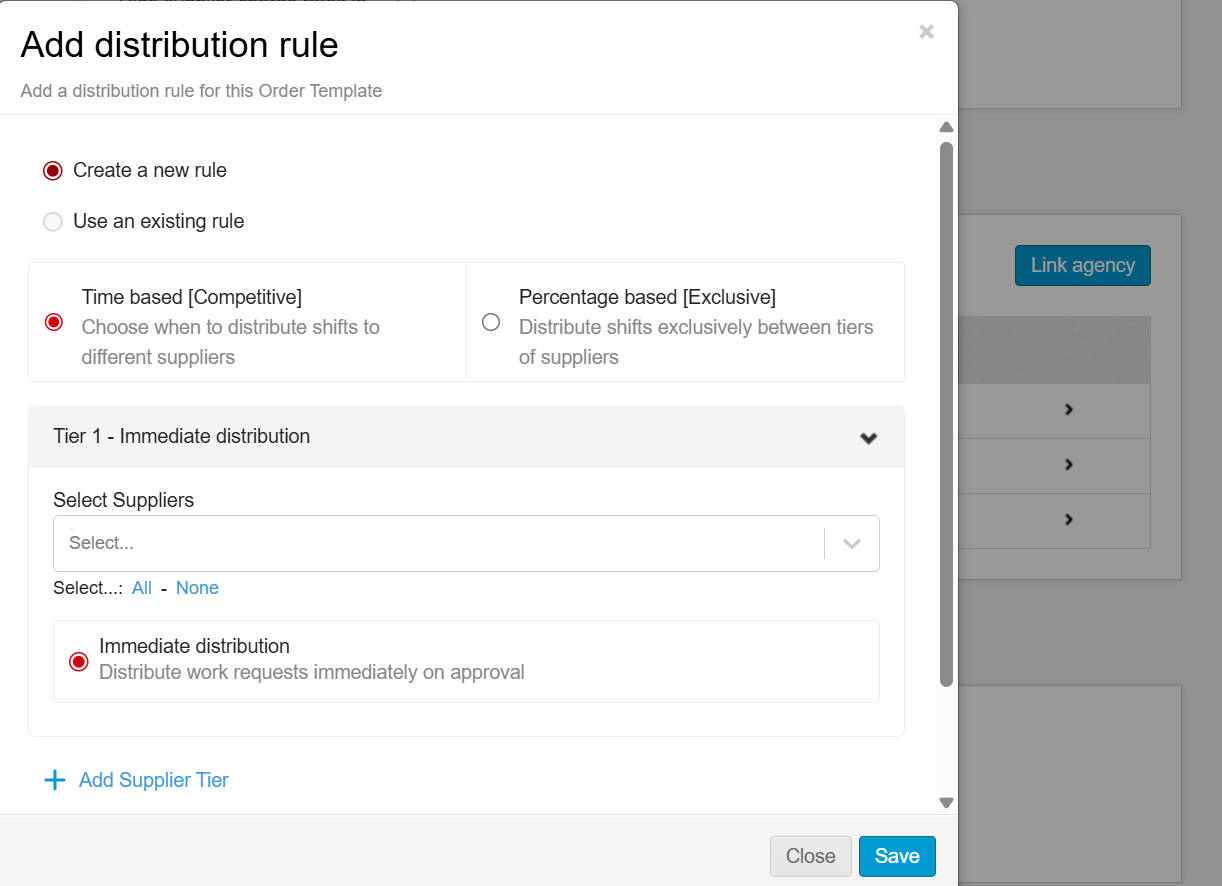Click the Add Supplier Tier link
Viewport: 1222px width, 886px height.
(x=153, y=780)
